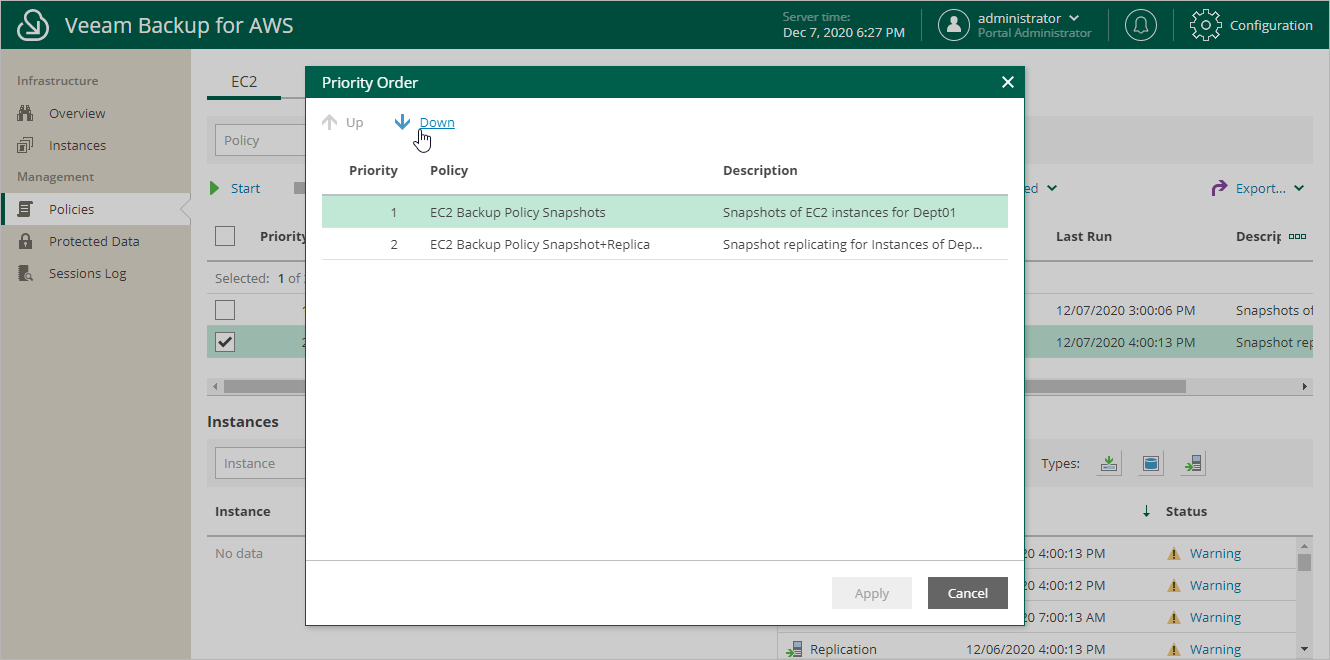The height and width of the screenshot is (660, 1330).
Task: Sort the dialog by the Priority column
Action: point(373,170)
